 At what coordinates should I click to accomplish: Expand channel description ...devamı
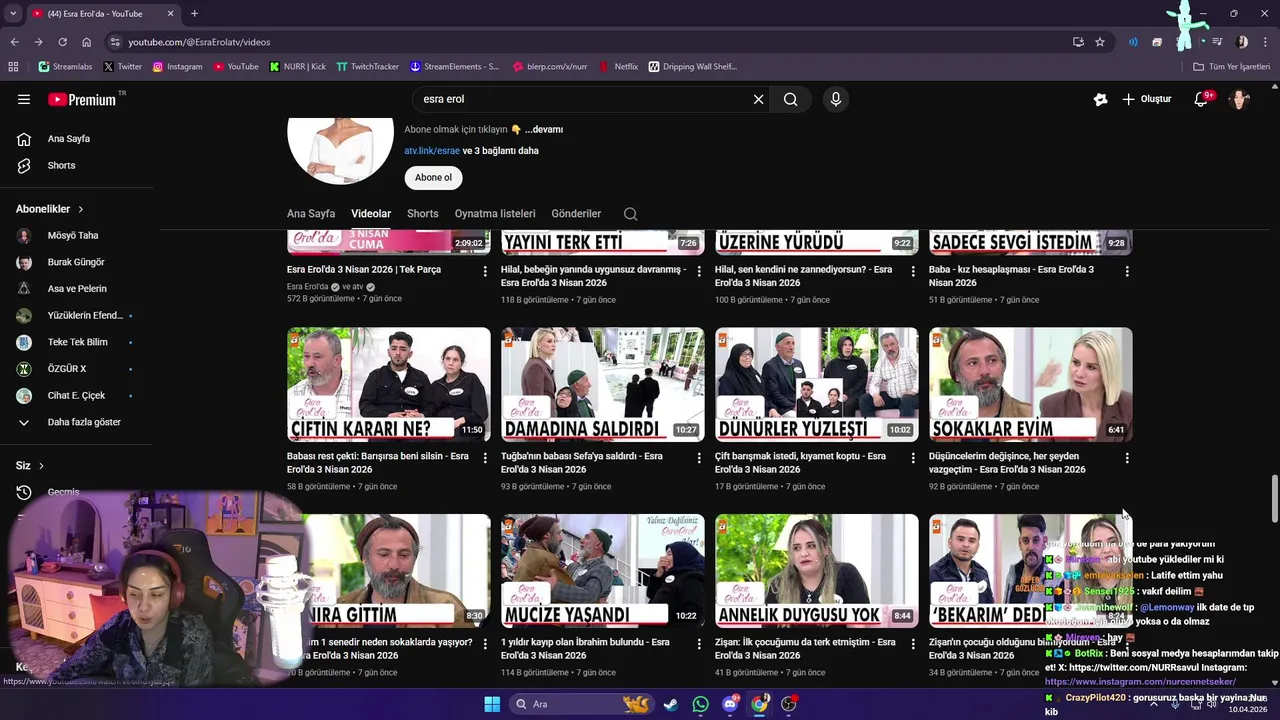(544, 129)
